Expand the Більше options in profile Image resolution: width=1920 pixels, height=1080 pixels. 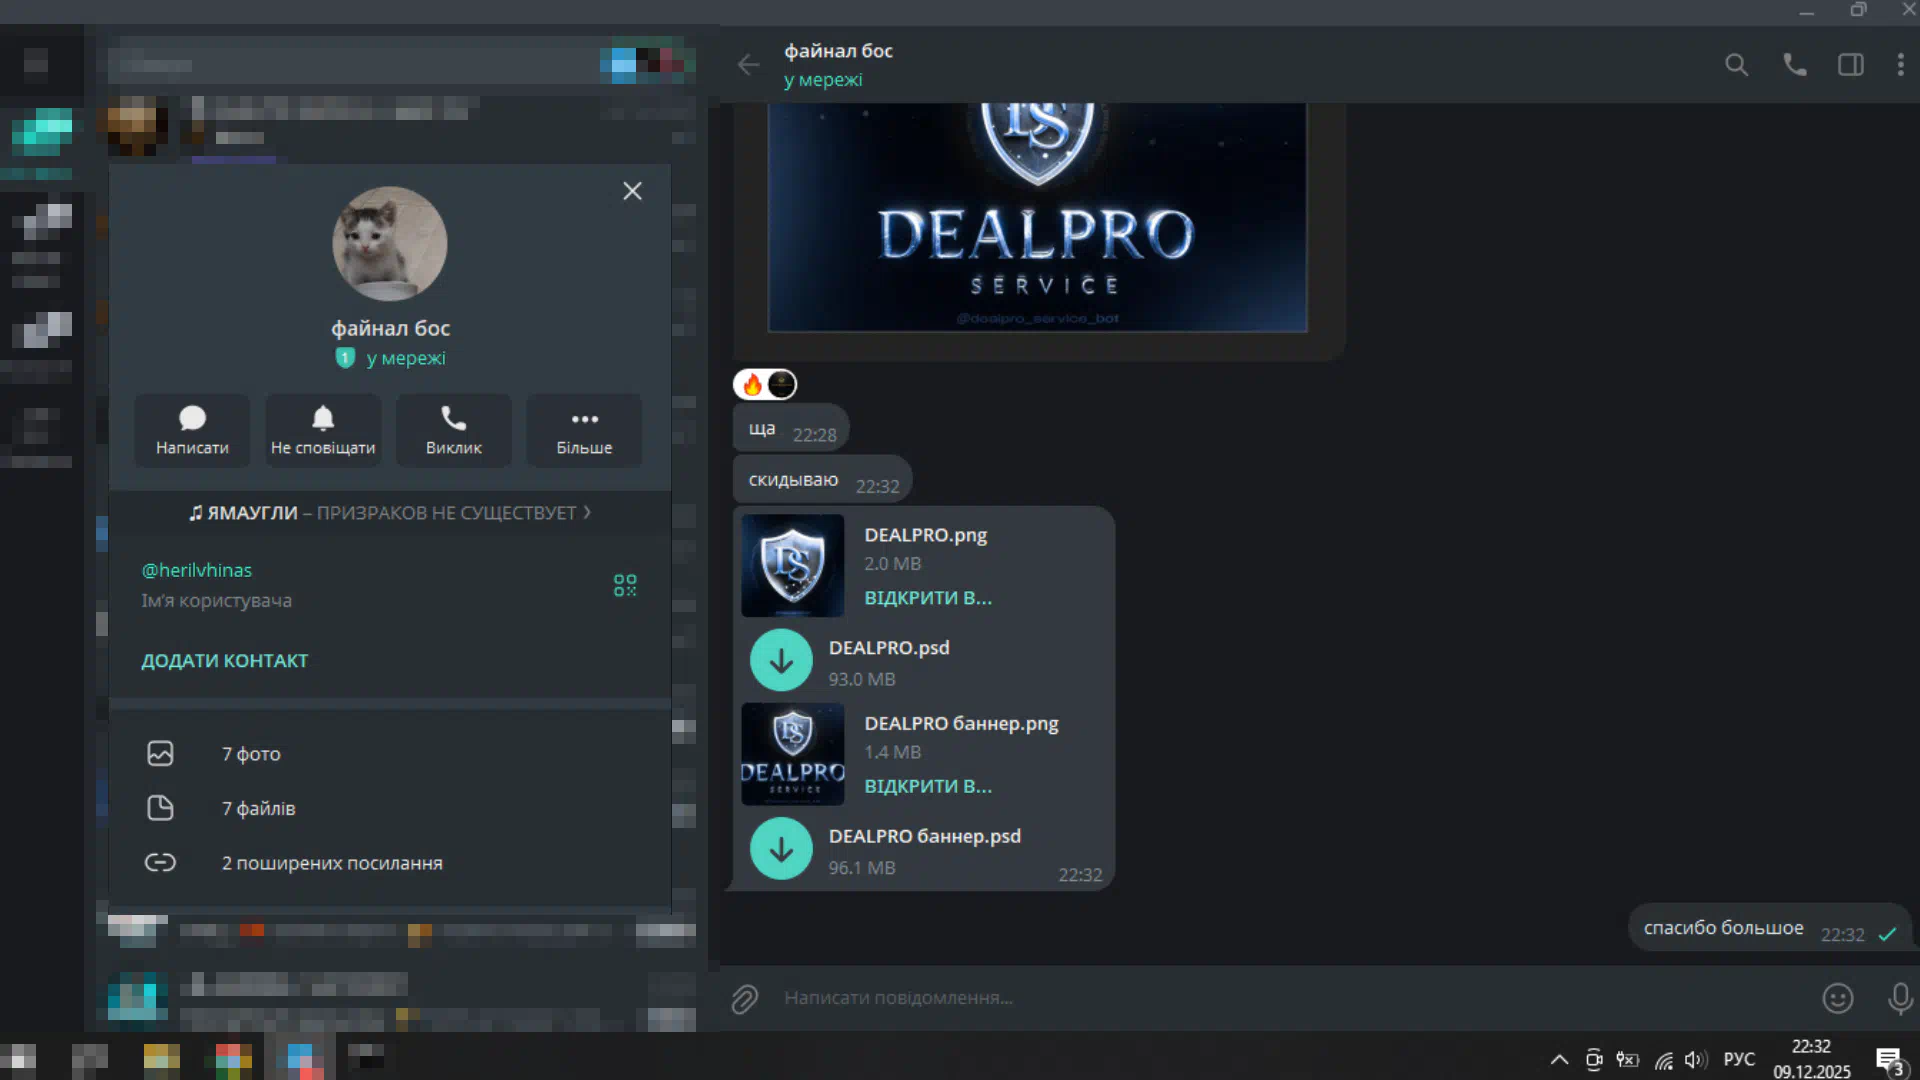click(584, 430)
